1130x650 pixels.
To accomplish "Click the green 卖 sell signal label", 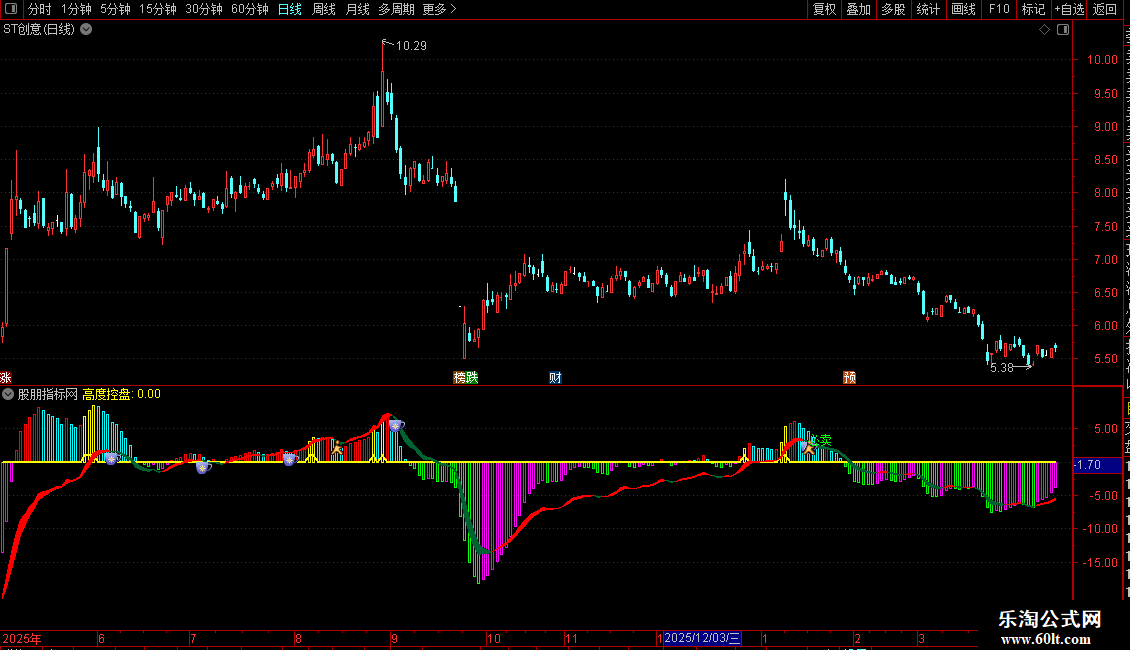I will coord(825,440).
